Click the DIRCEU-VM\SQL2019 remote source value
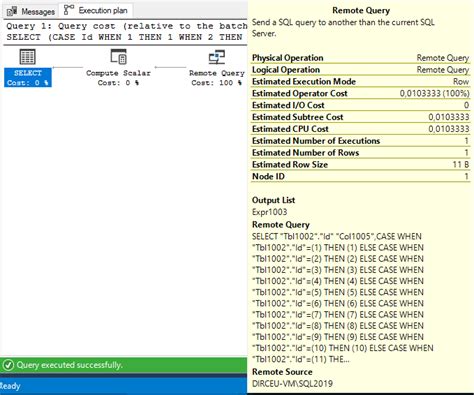Screen dimensions: 474x395 tap(292, 384)
